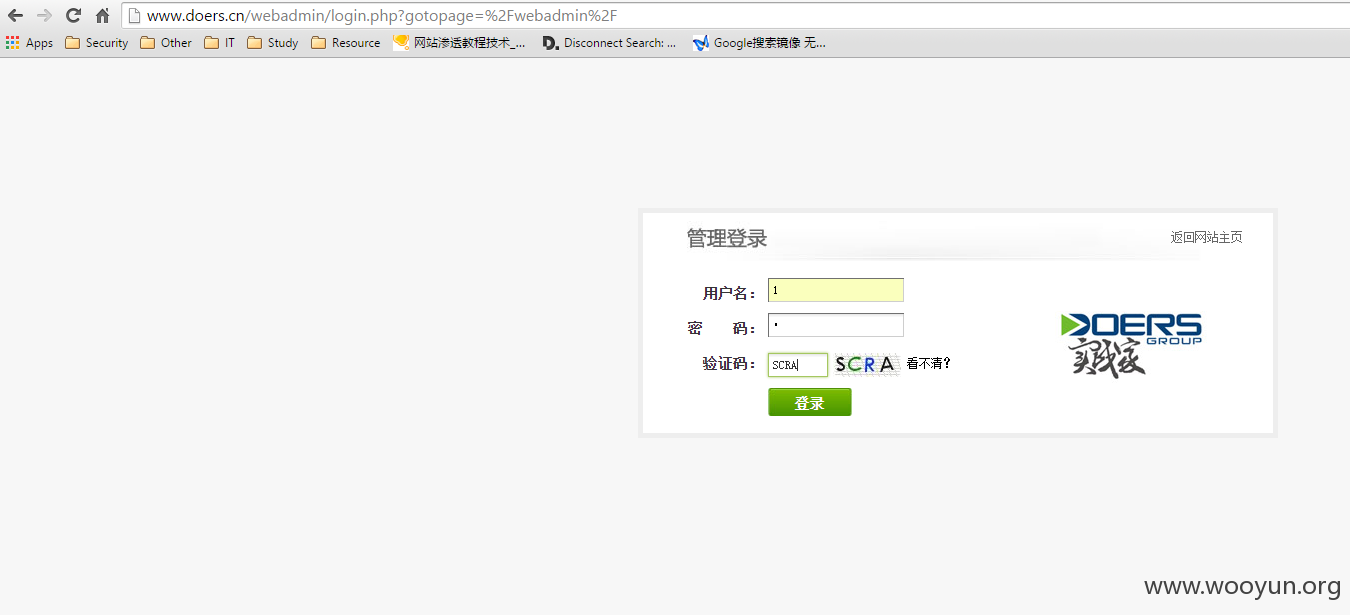
Task: Open the 网站渗透教程技术 bookmark
Action: click(460, 43)
